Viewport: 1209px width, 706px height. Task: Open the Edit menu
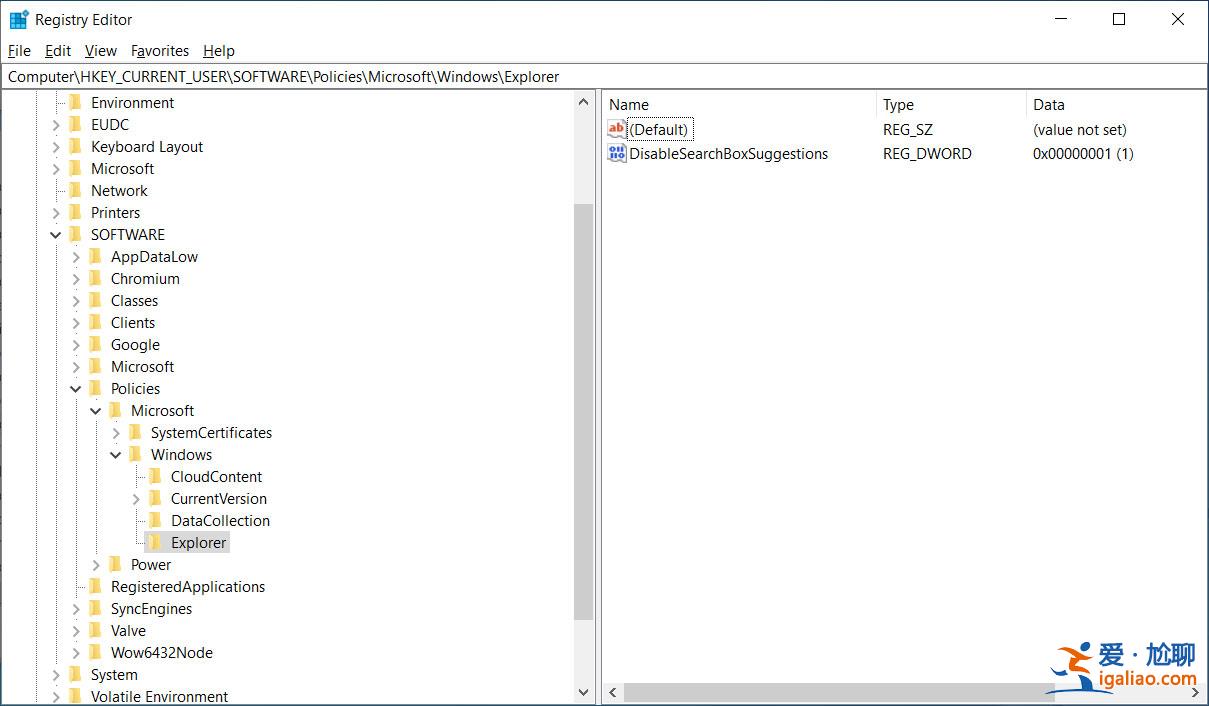click(58, 51)
